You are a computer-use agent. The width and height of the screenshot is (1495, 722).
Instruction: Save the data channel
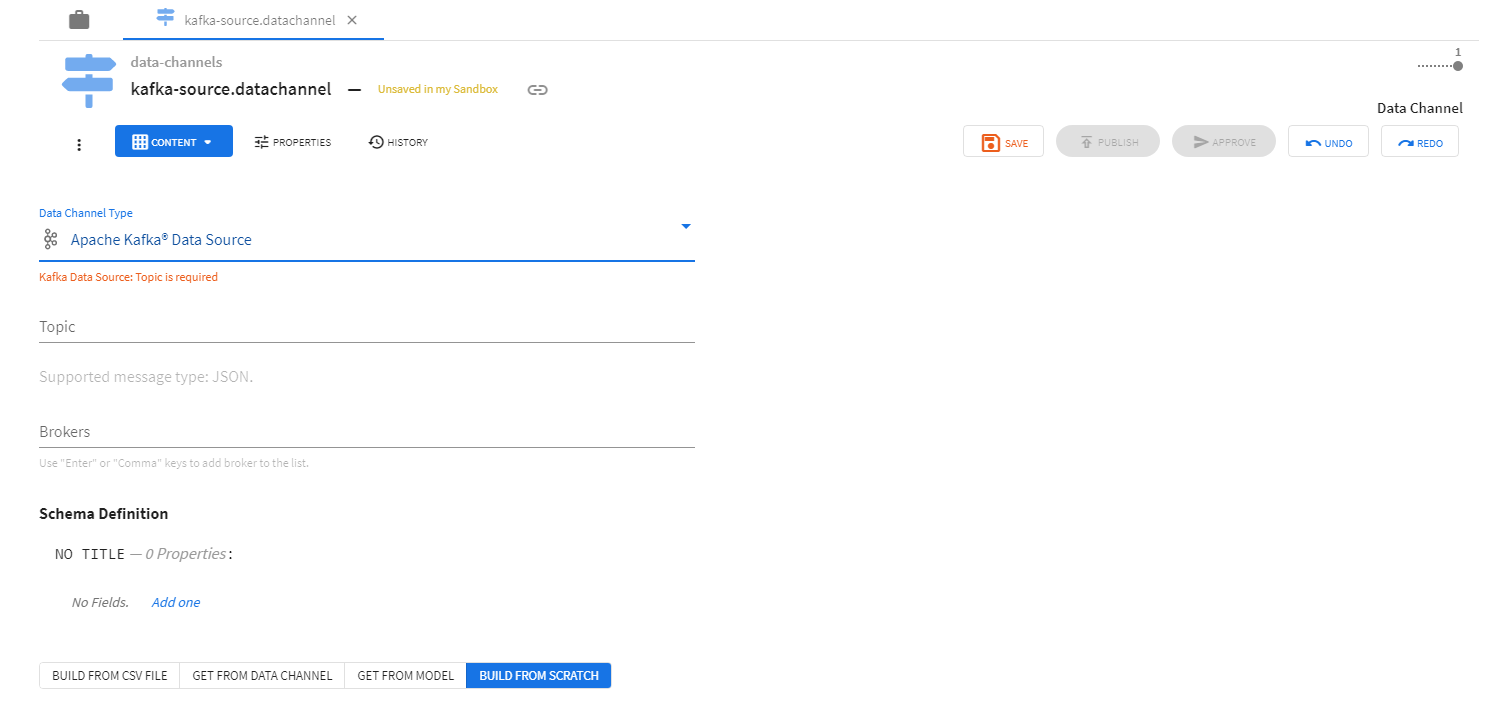[x=1003, y=142]
